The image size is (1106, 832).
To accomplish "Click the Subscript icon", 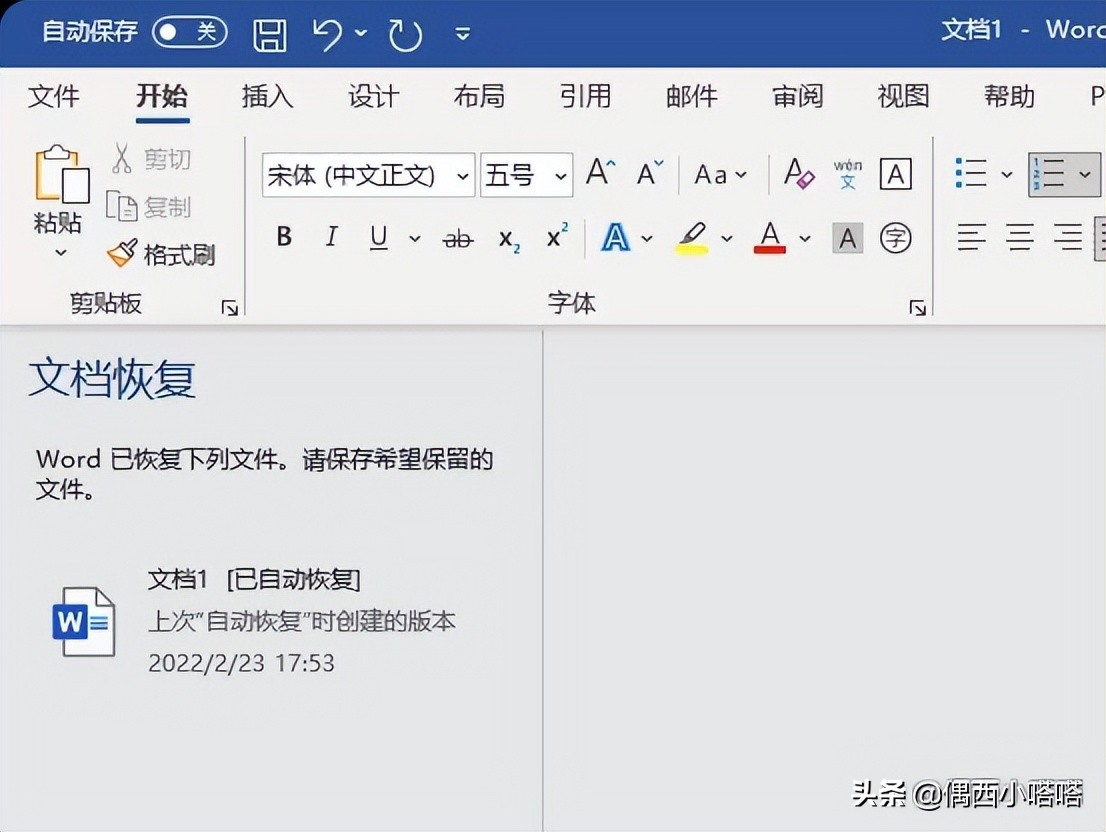I will tap(509, 238).
